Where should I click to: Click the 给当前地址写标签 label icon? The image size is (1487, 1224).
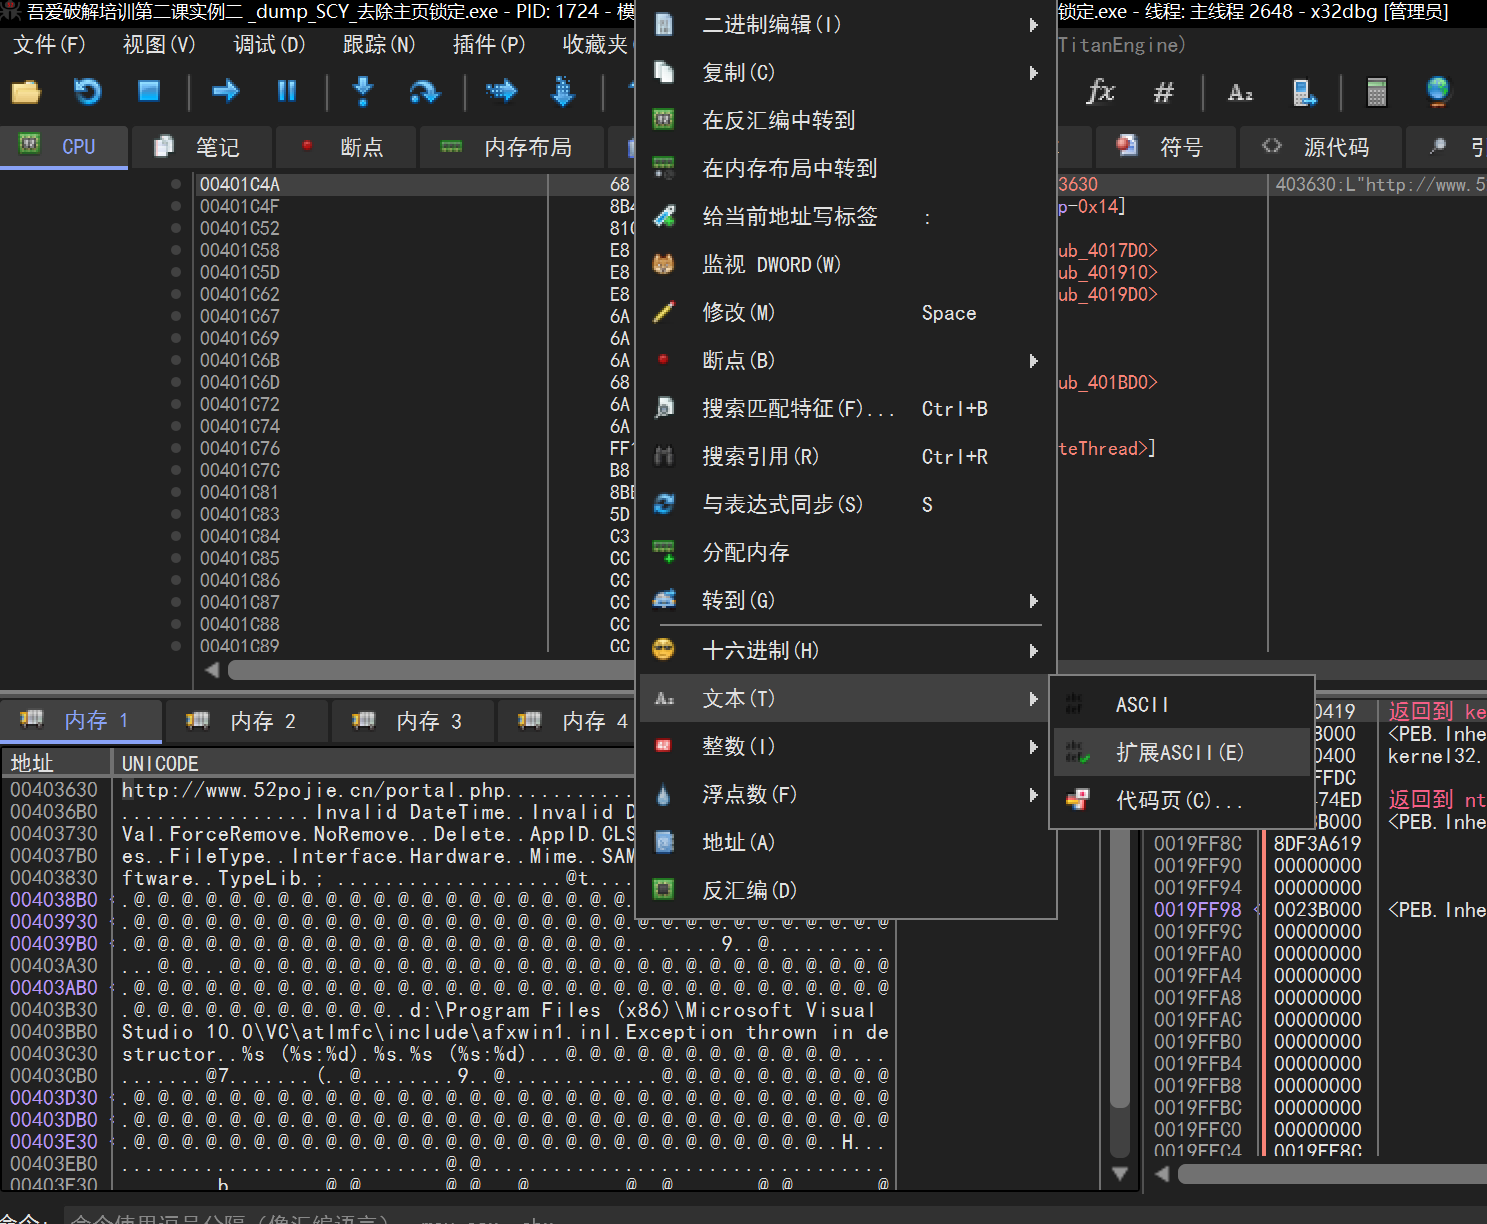point(664,216)
